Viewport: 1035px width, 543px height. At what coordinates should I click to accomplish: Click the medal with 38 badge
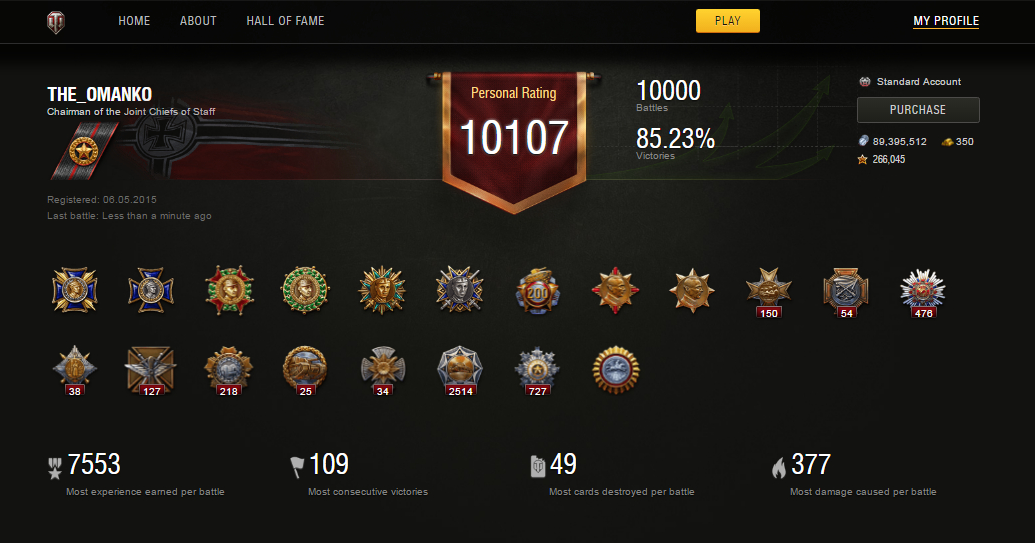[75, 370]
